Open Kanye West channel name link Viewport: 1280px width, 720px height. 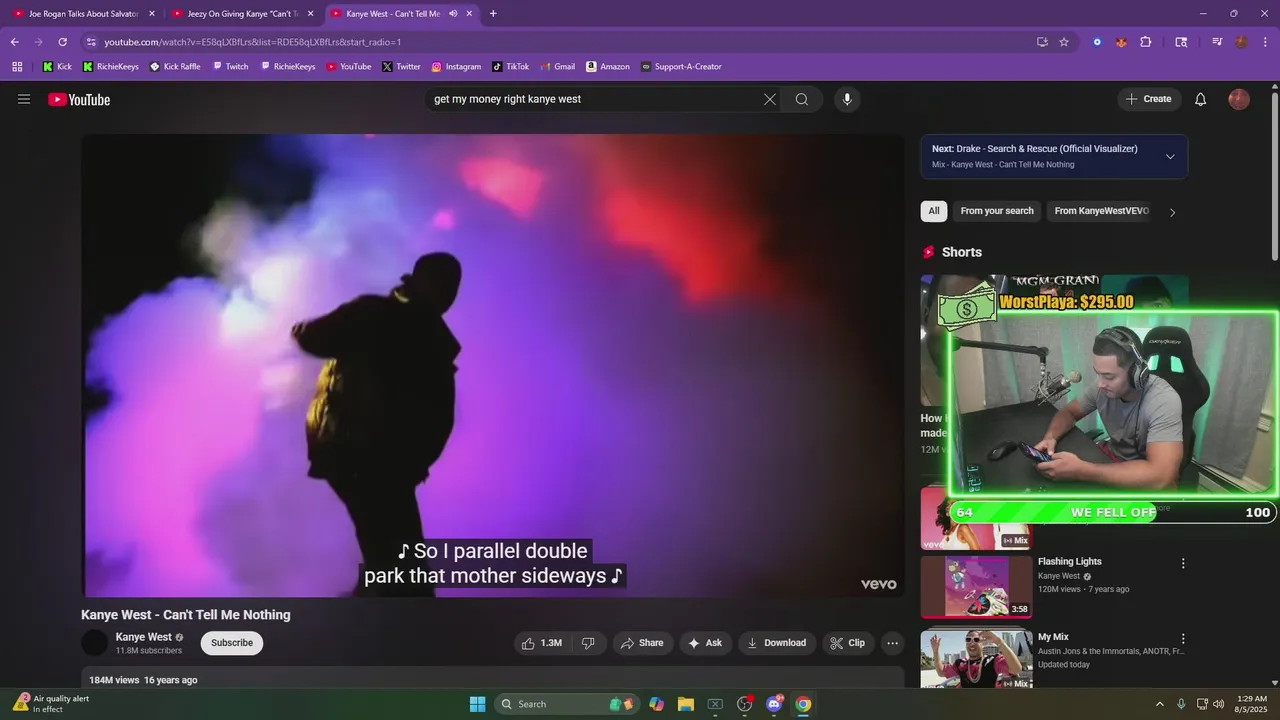point(143,637)
